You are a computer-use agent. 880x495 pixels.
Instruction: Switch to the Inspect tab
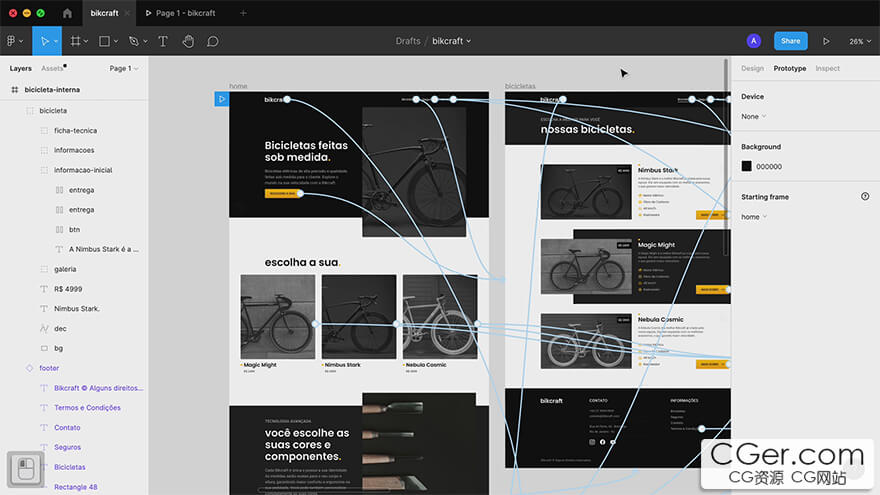pyautogui.click(x=827, y=68)
